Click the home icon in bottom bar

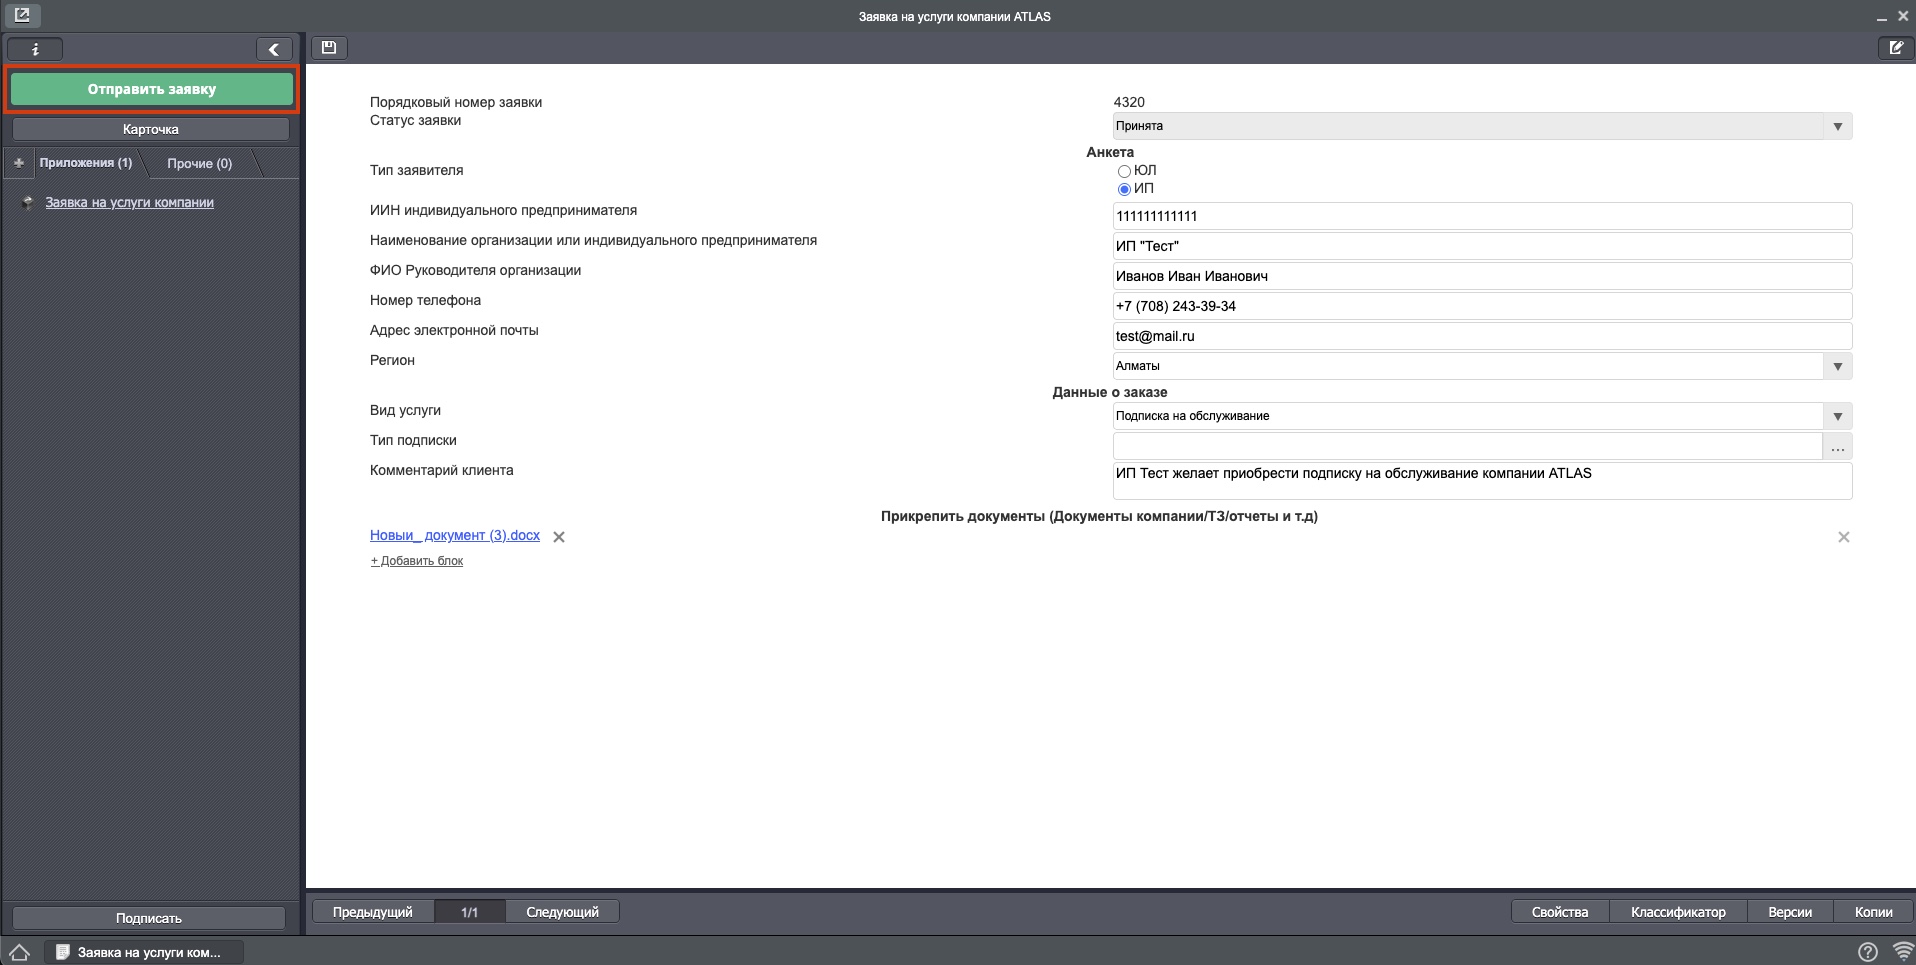pos(20,952)
